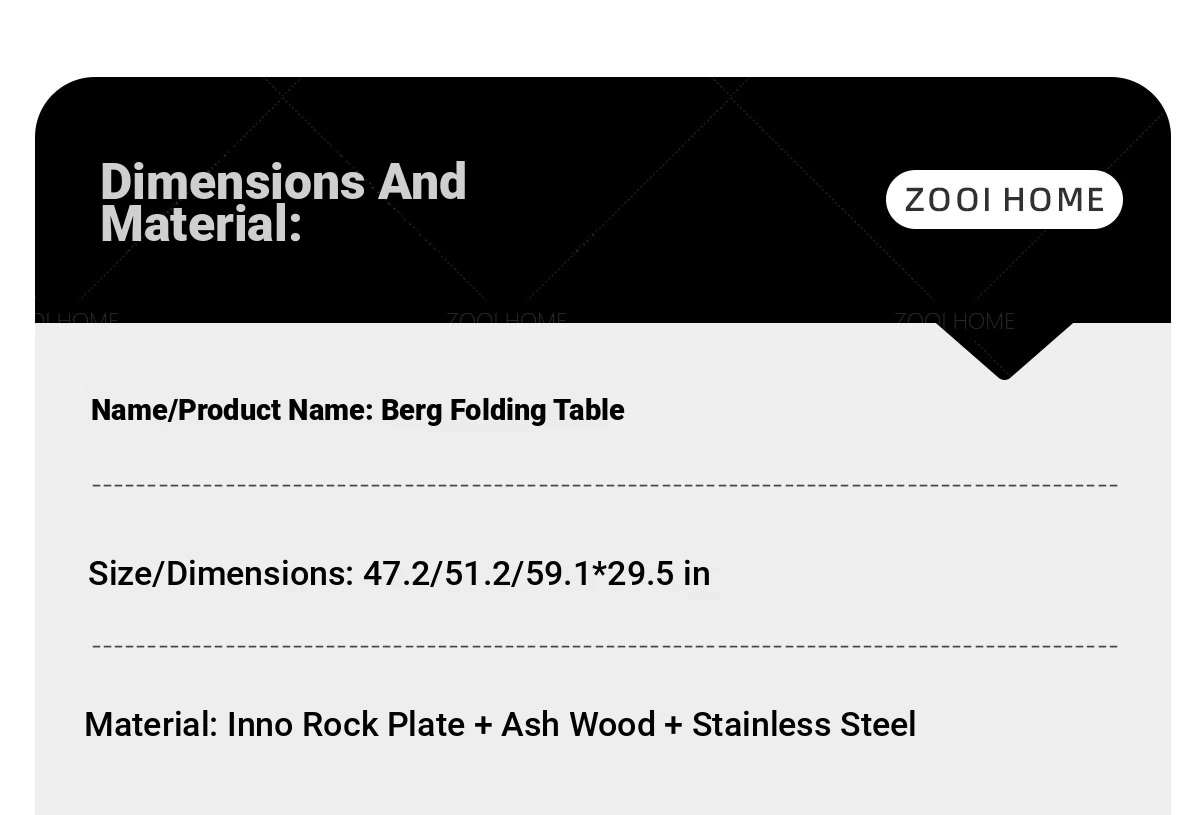Select the Berg Folding Table text
1200x815 pixels.
(503, 410)
